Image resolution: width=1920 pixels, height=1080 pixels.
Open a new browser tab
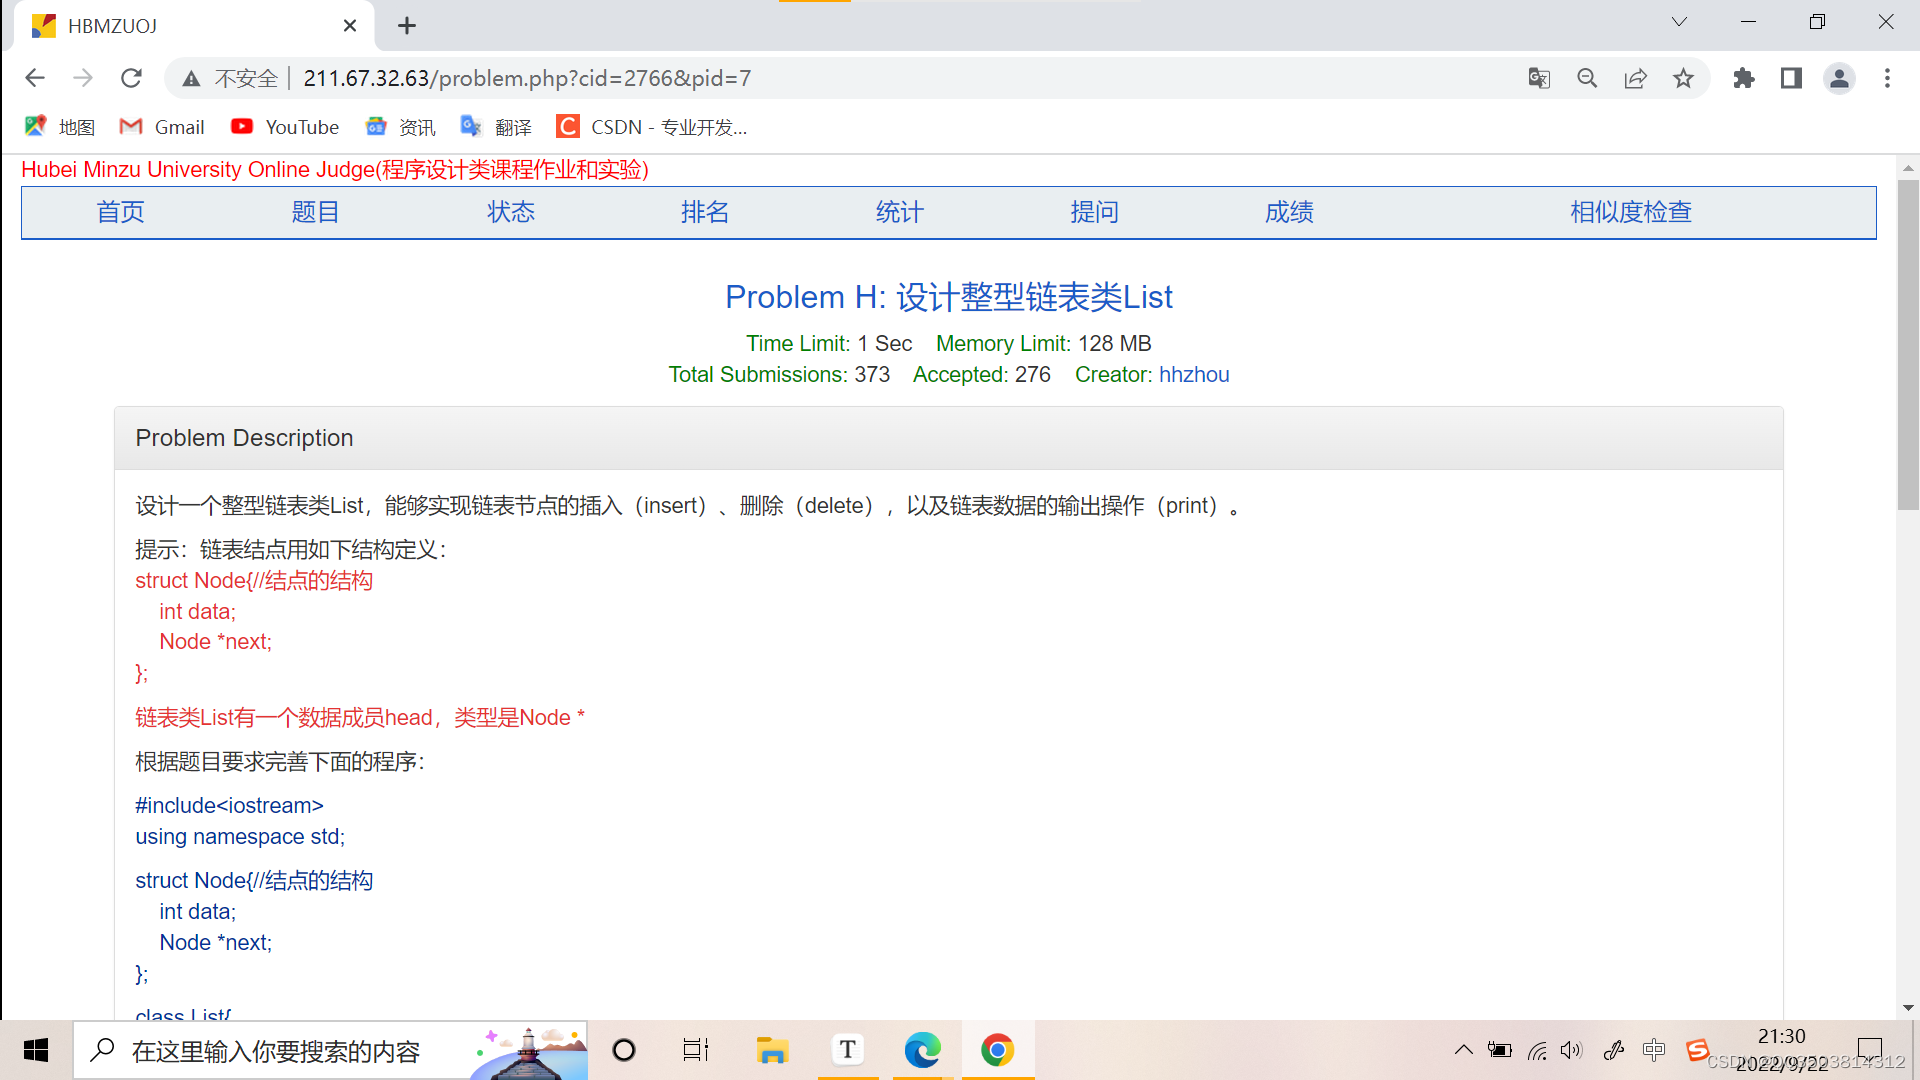pos(407,26)
